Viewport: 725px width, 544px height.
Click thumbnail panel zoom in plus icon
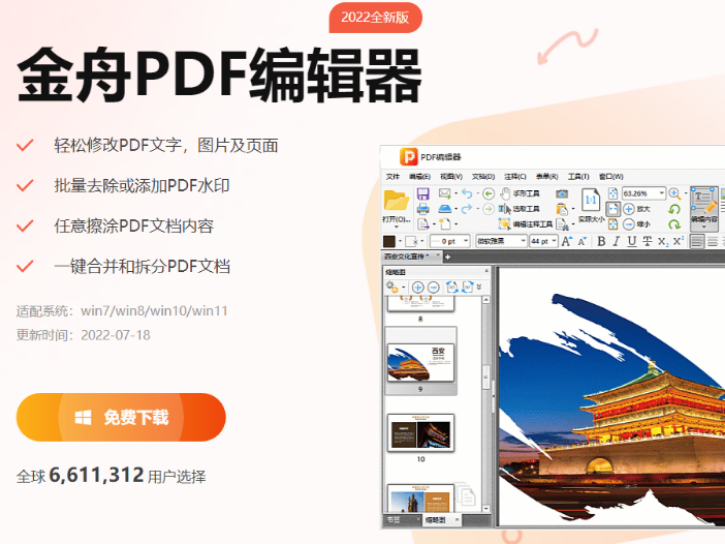point(418,287)
